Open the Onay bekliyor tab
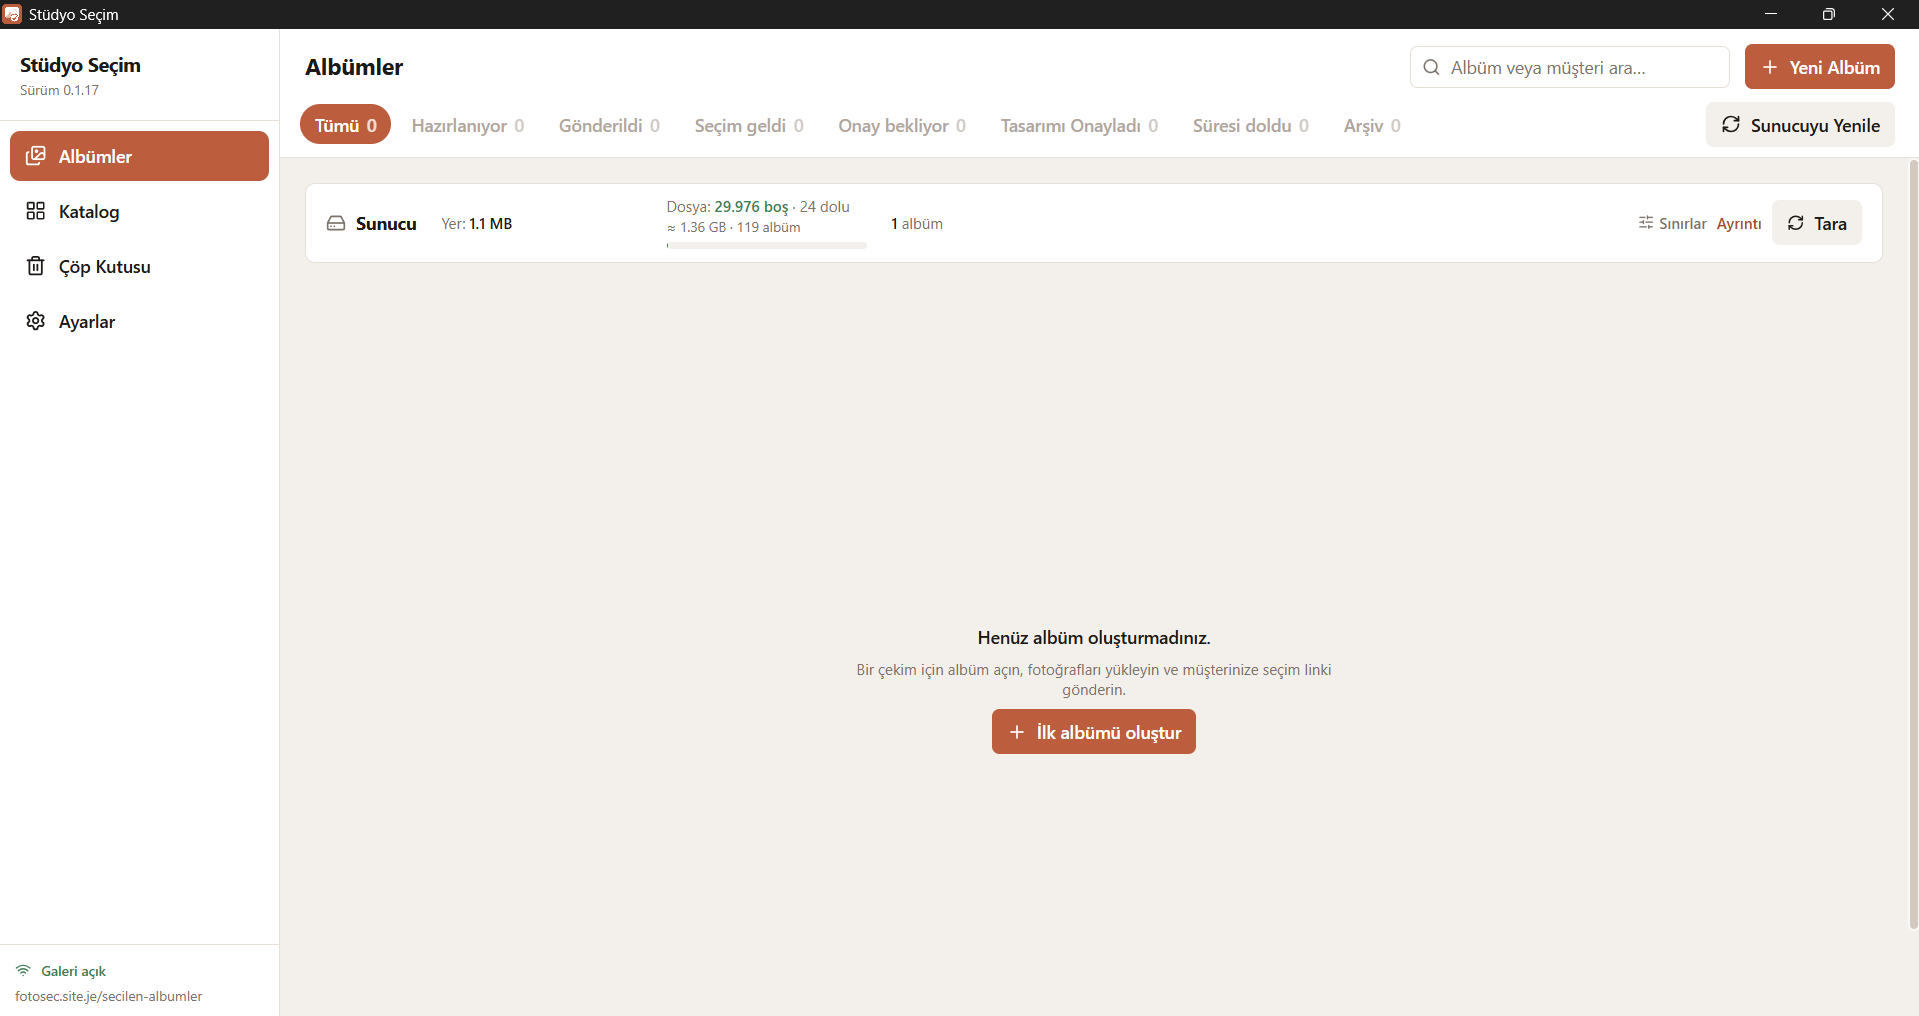 tap(902, 125)
